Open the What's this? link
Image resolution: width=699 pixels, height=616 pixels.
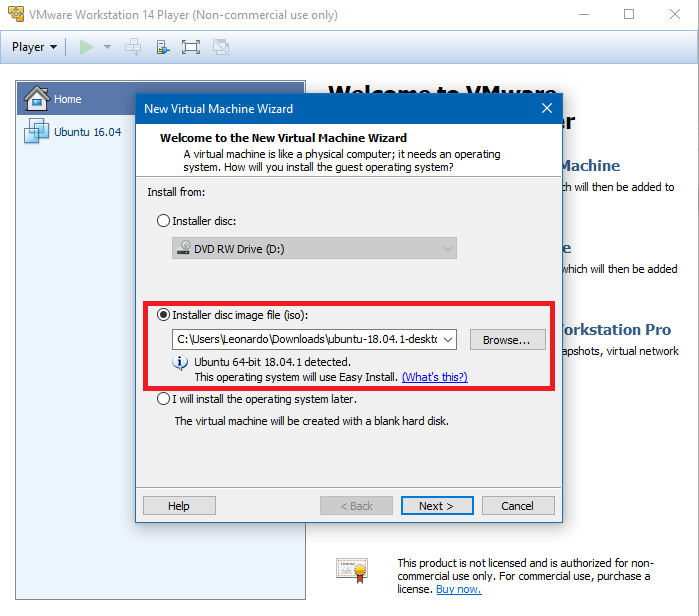[435, 377]
